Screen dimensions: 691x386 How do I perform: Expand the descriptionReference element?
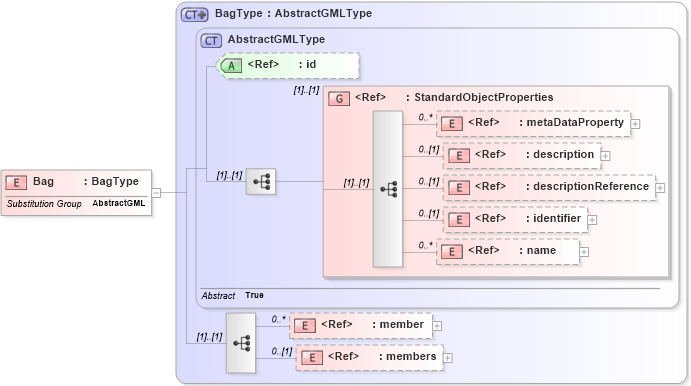click(660, 188)
